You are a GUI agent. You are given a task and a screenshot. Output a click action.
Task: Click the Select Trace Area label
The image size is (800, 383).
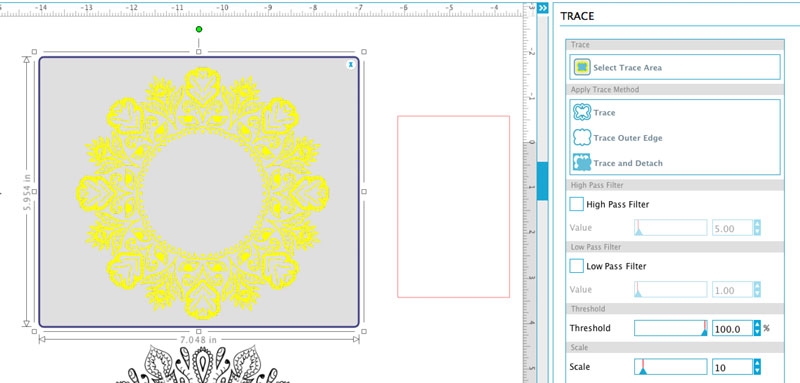[x=628, y=67]
